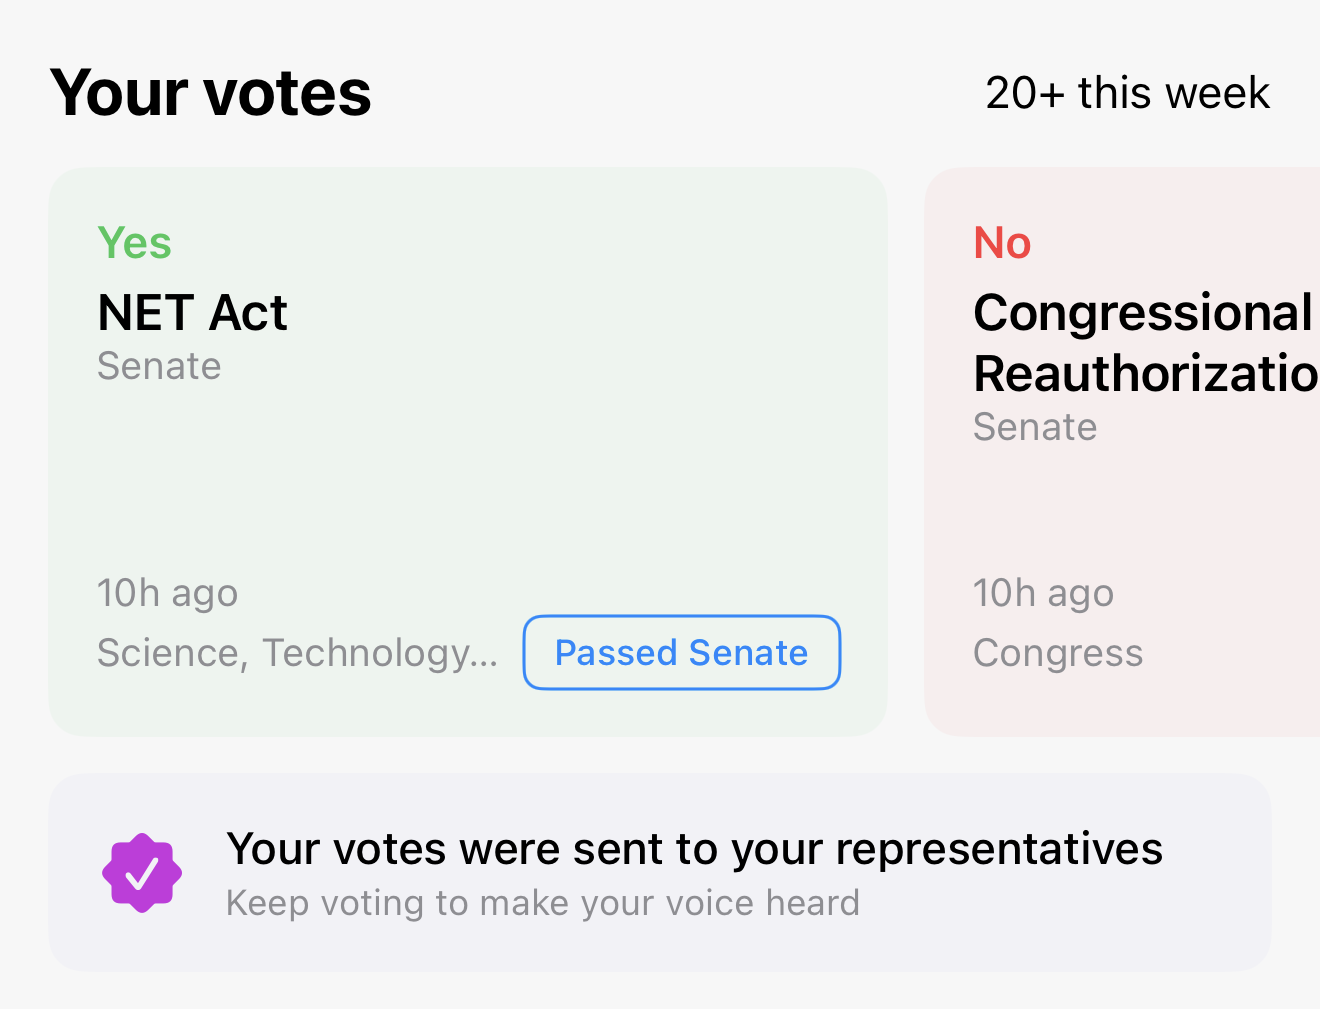
Task: Click the green Yes vote label
Action: 134,242
